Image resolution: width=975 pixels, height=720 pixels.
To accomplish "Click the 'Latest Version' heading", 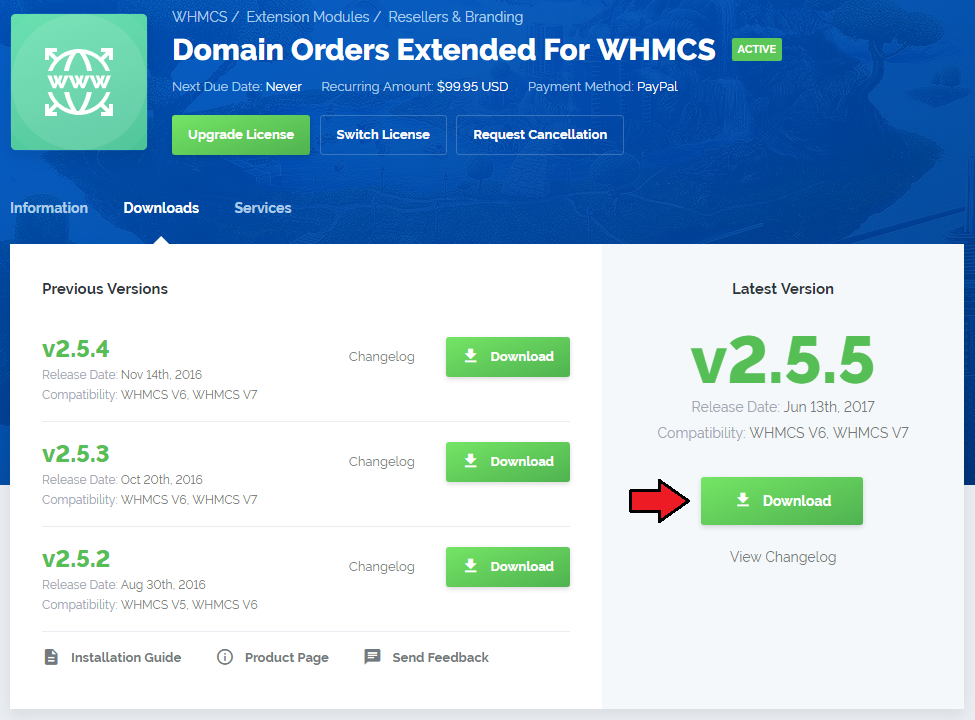I will 783,289.
